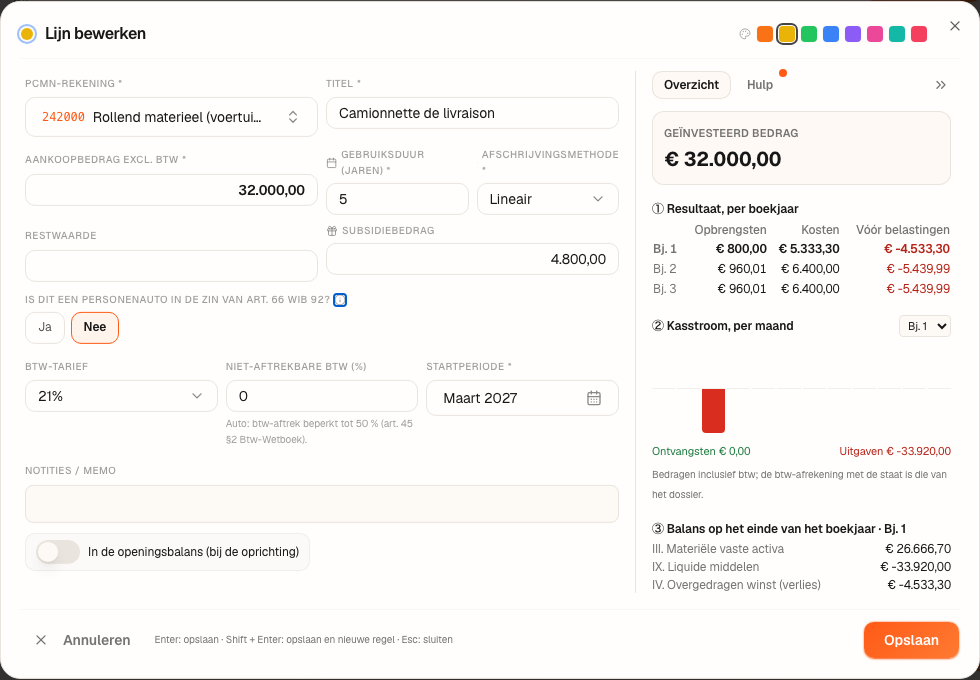
Task: Click the € -4.533,30 Vóór belastingen value
Action: coord(917,249)
